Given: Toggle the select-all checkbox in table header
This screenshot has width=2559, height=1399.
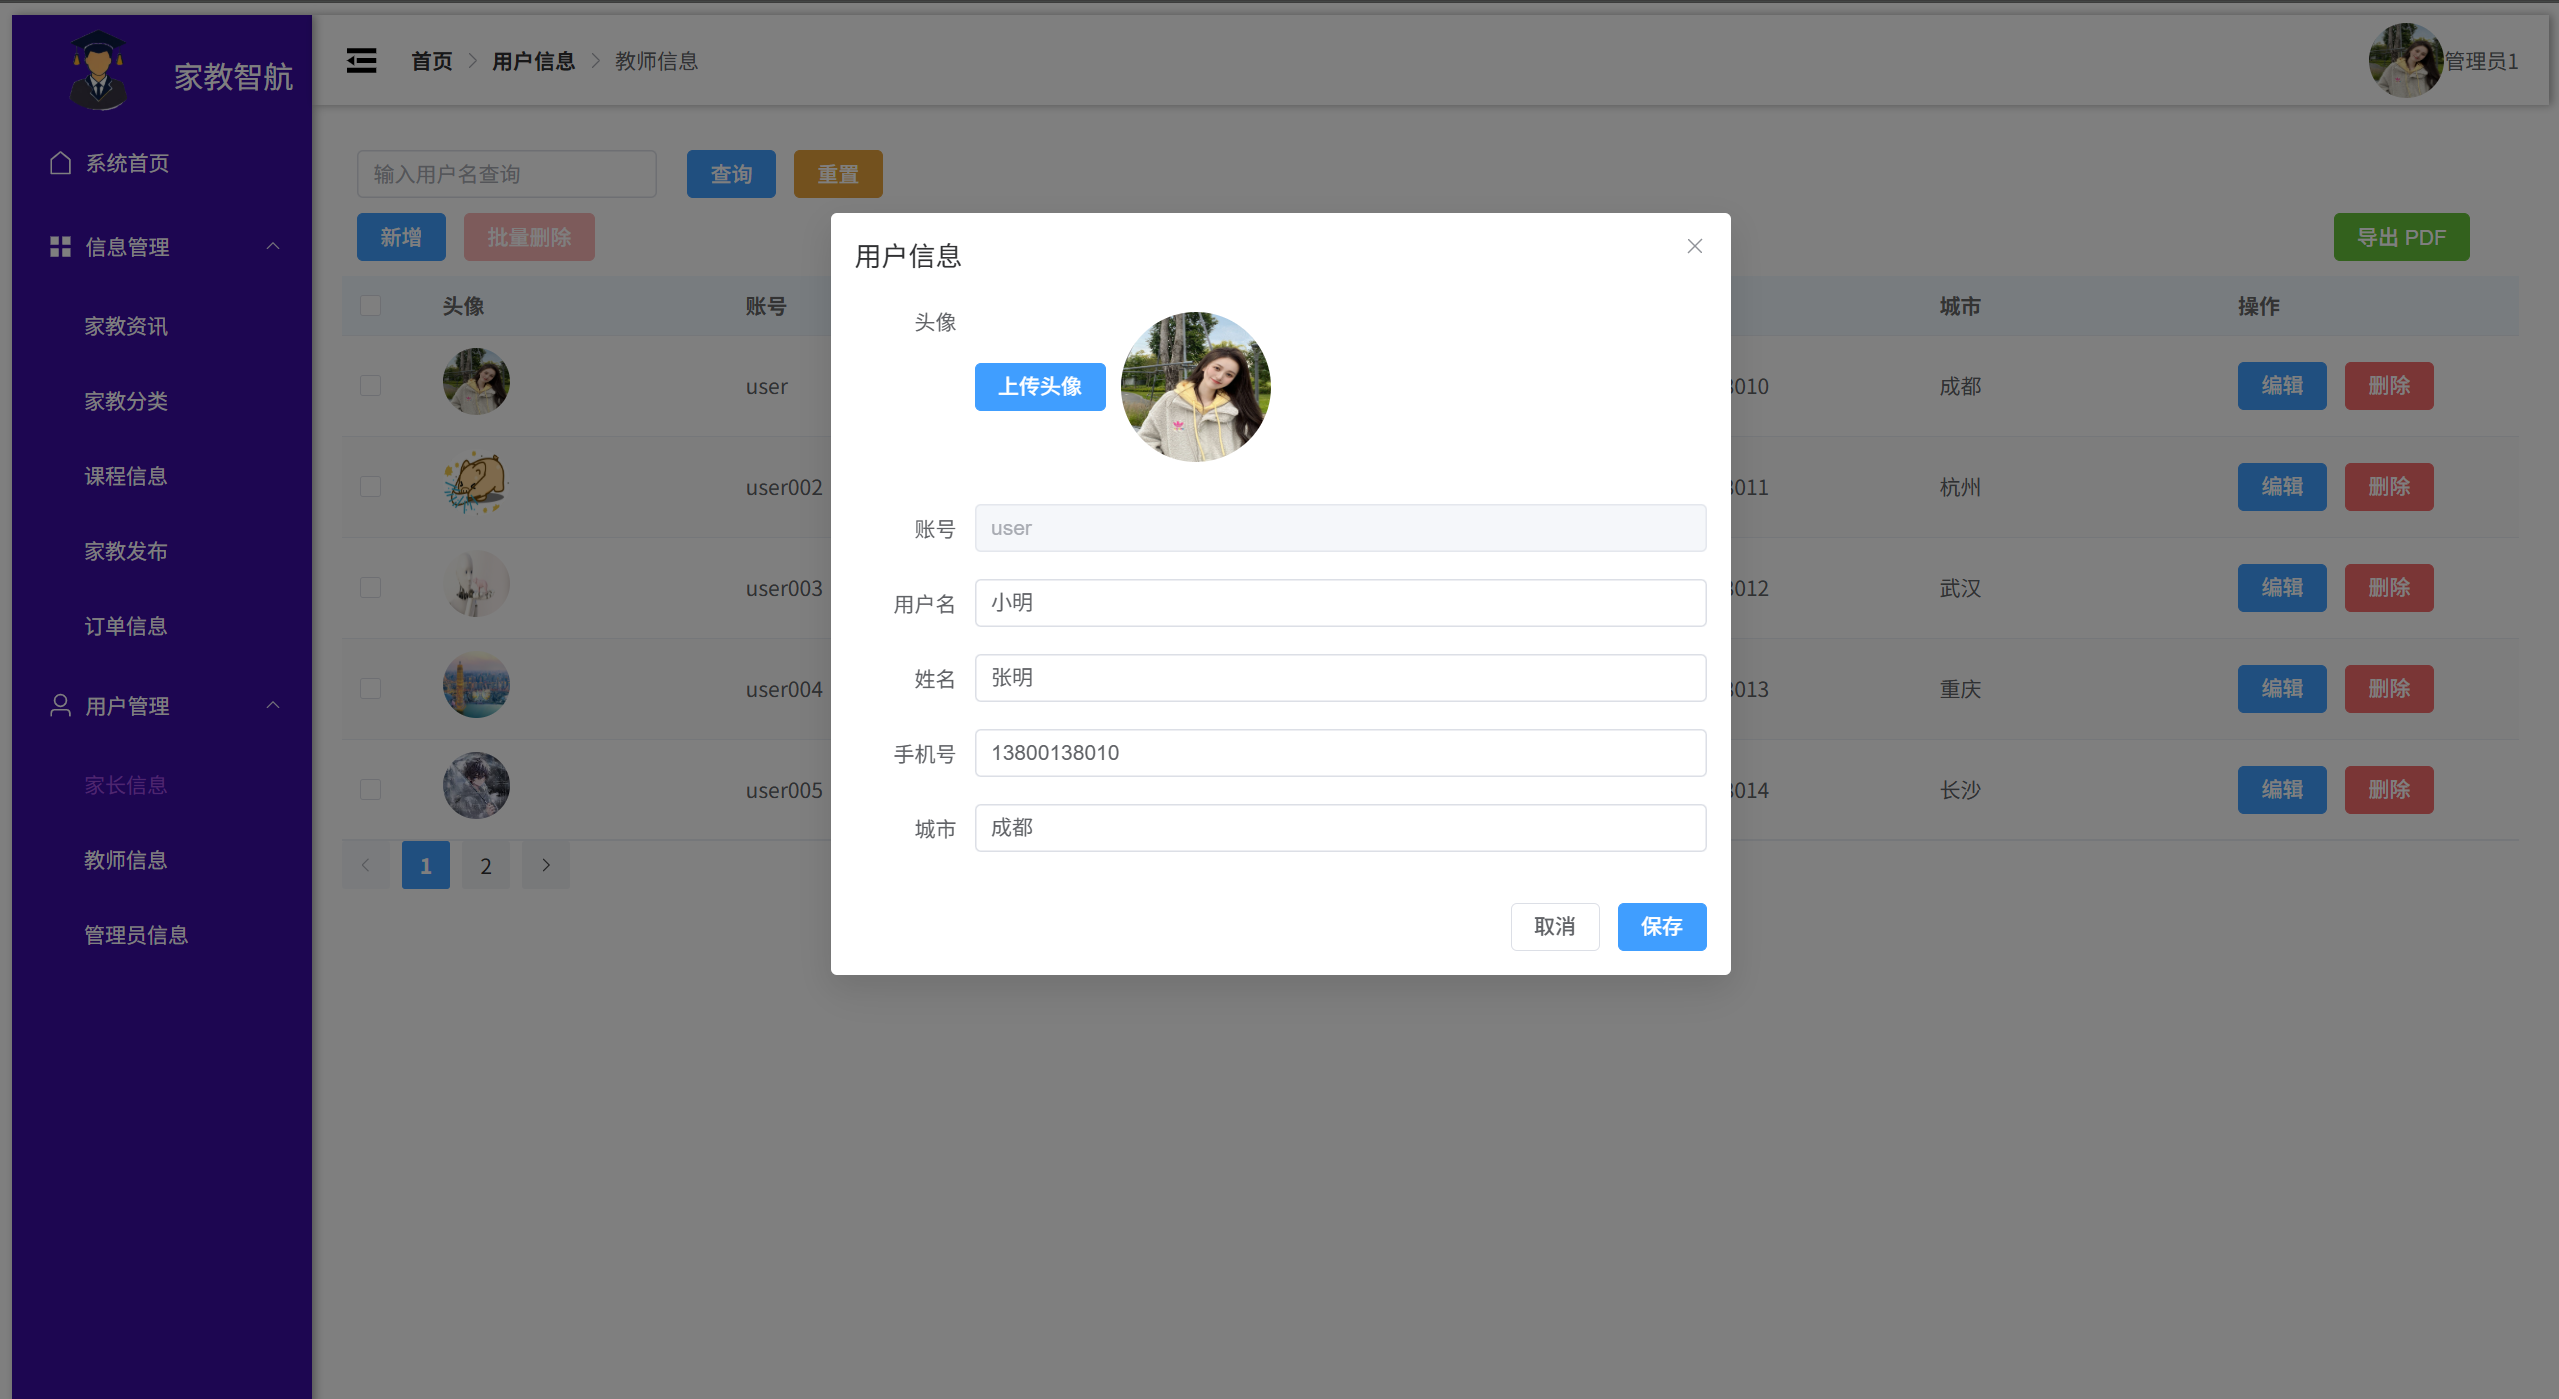Looking at the screenshot, I should pyautogui.click(x=371, y=306).
